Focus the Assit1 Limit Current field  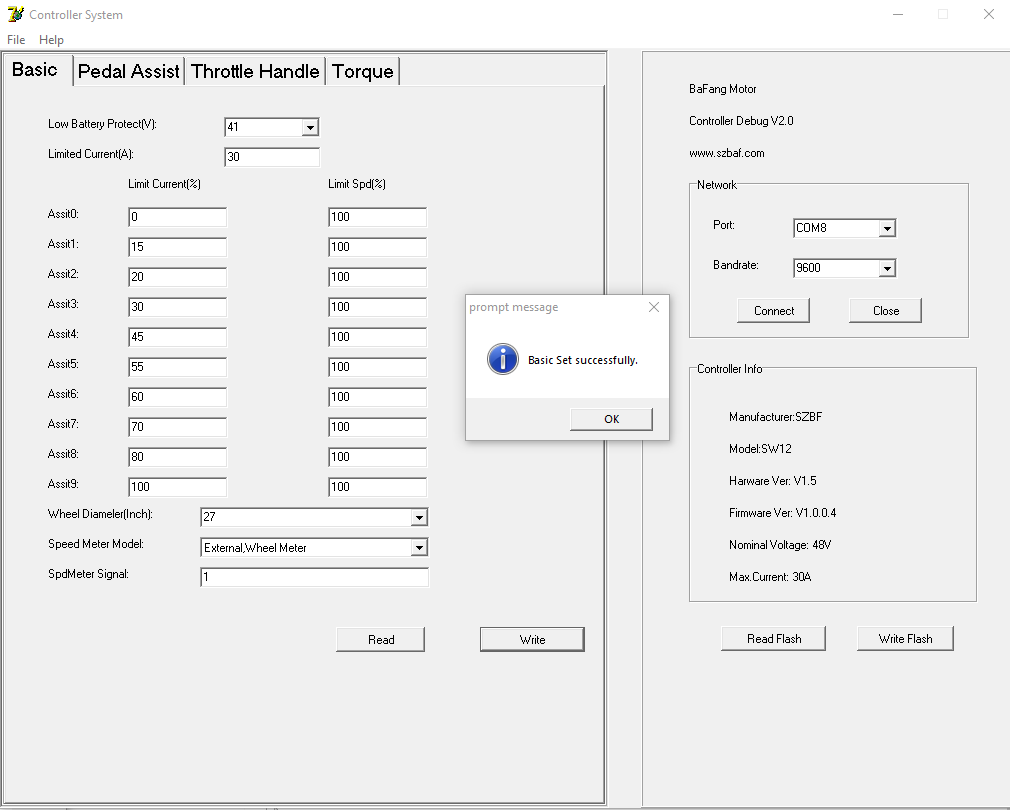click(x=177, y=247)
